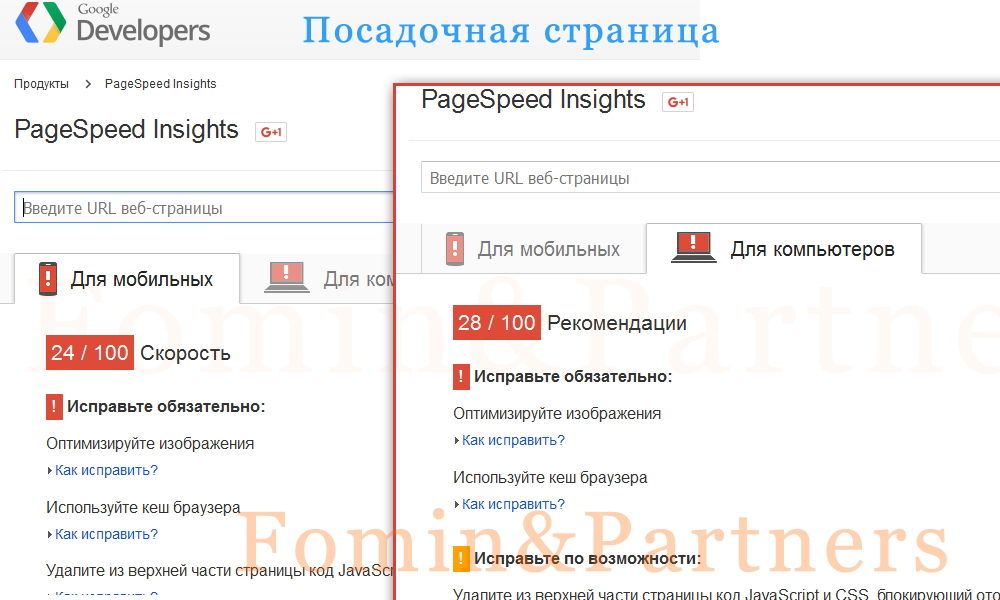
Task: Click the Google Developers logo
Action: [113, 24]
